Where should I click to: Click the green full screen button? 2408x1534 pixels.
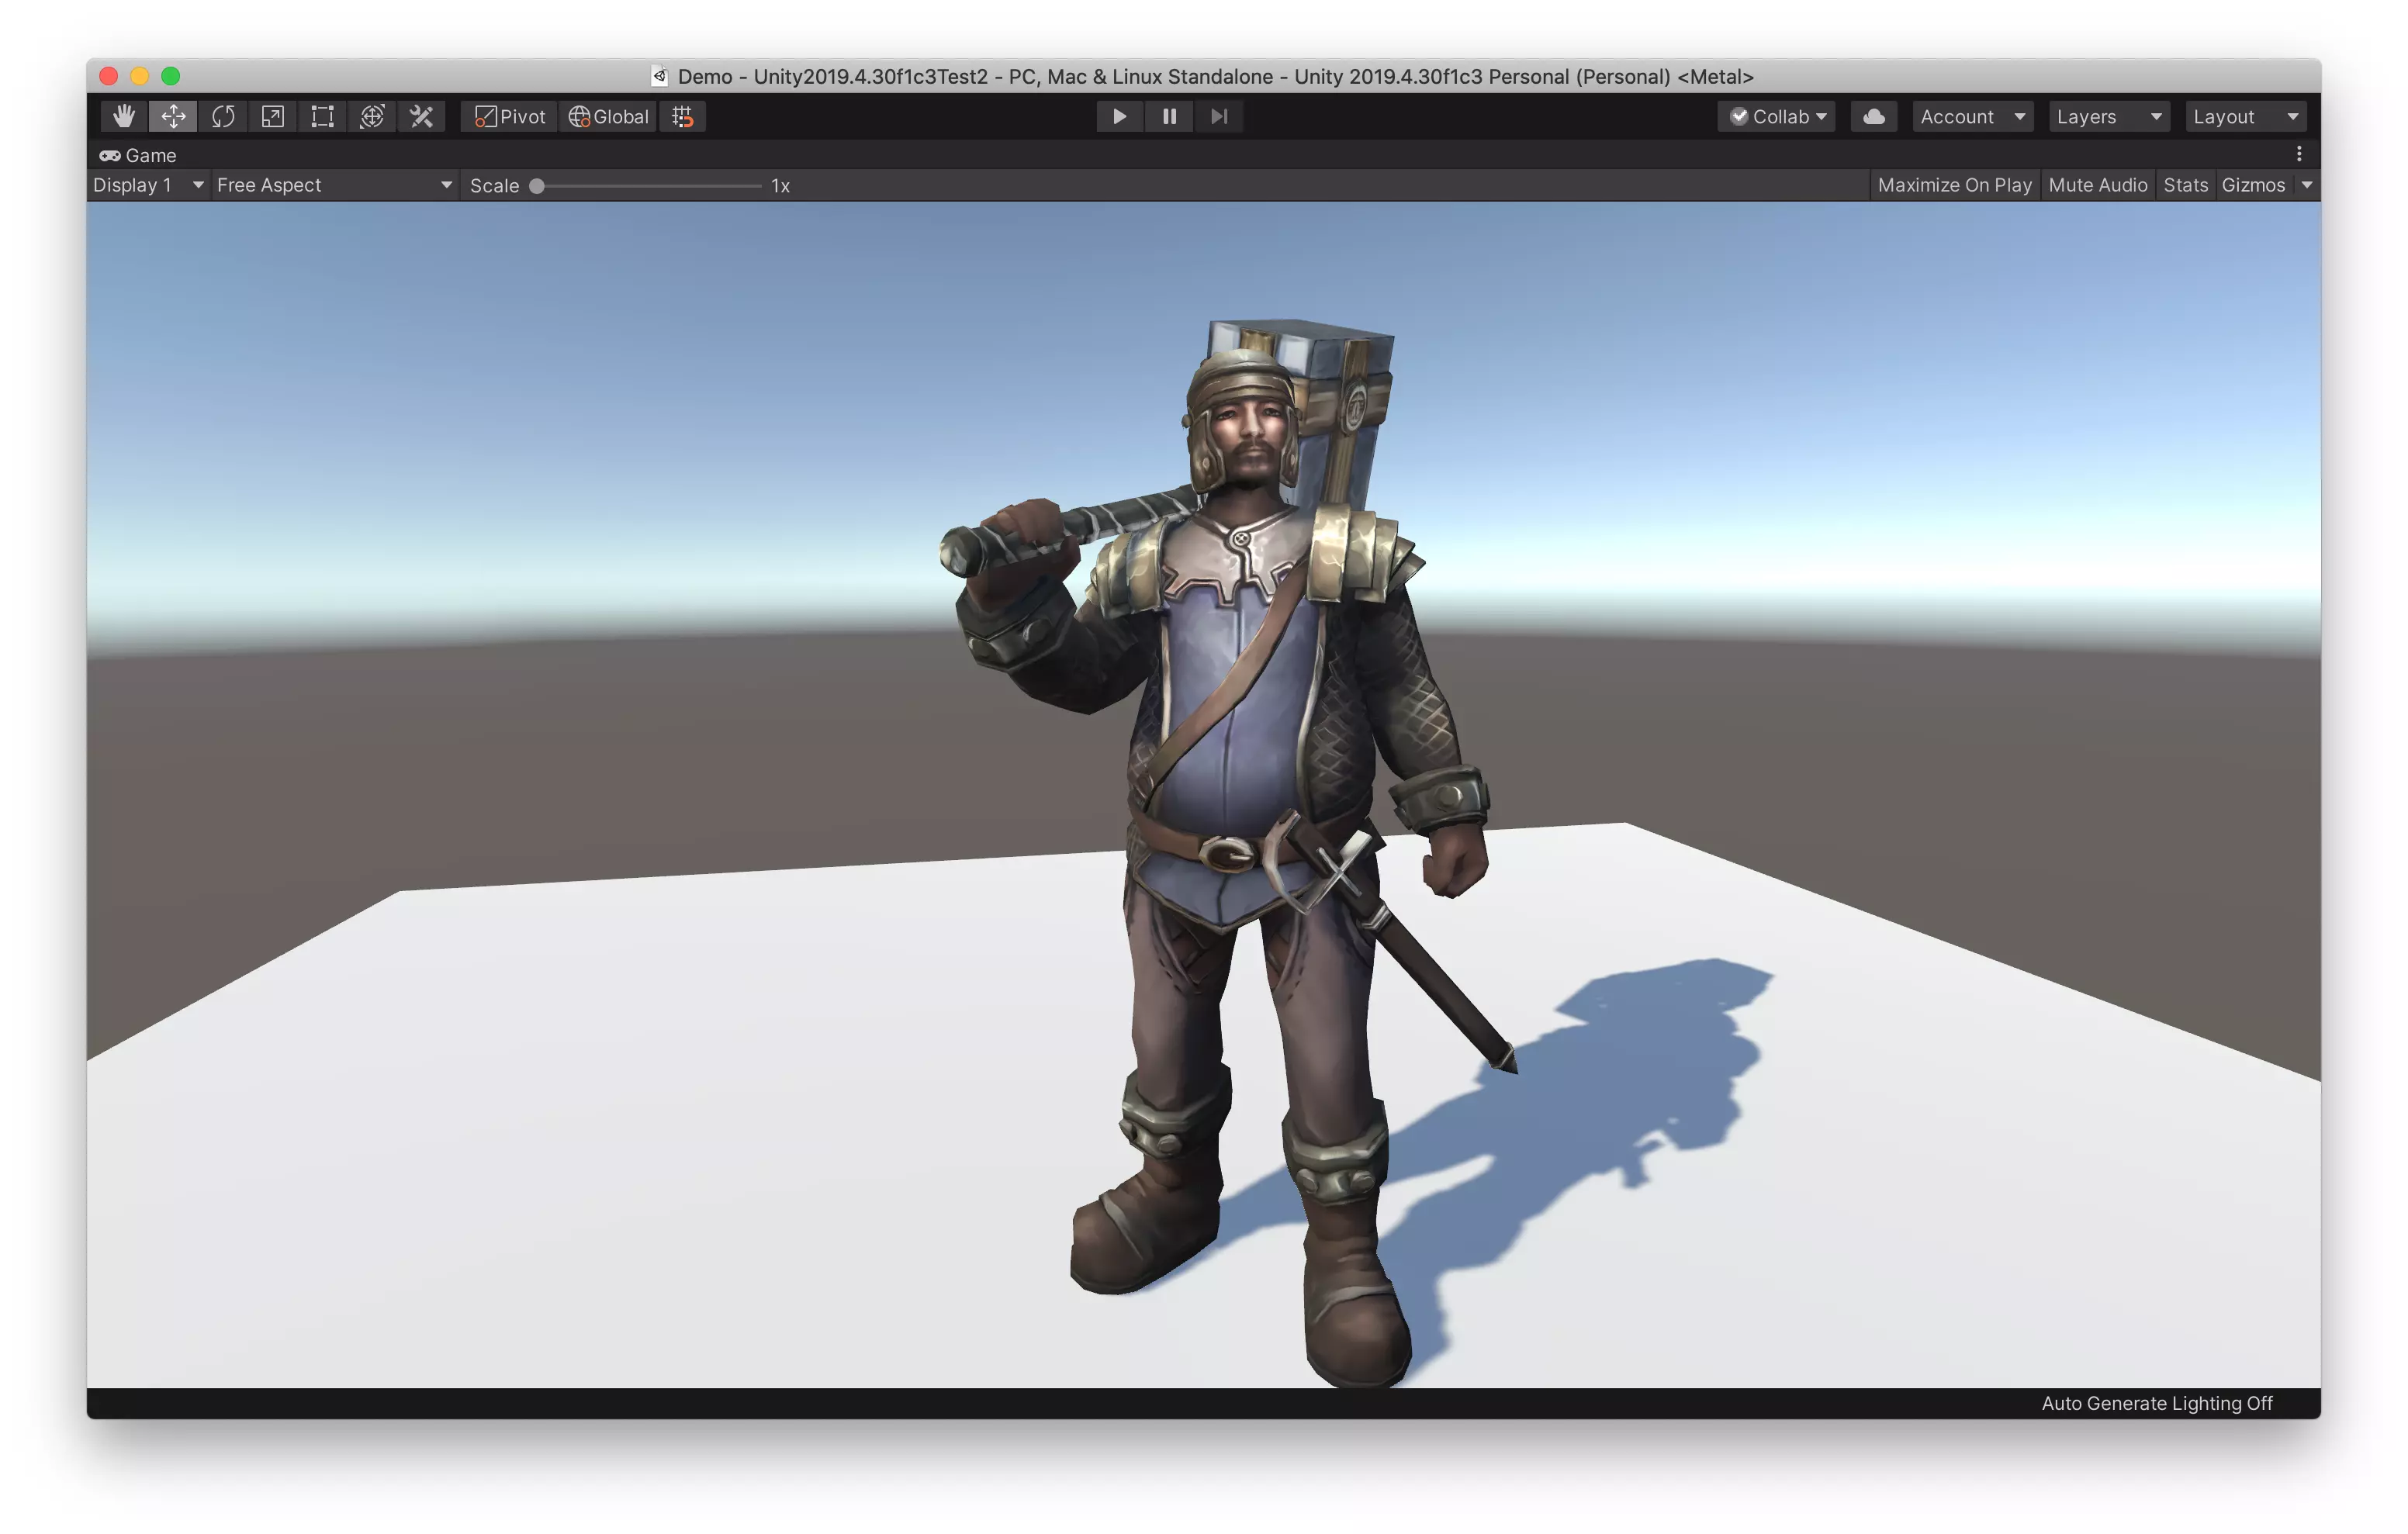[171, 76]
